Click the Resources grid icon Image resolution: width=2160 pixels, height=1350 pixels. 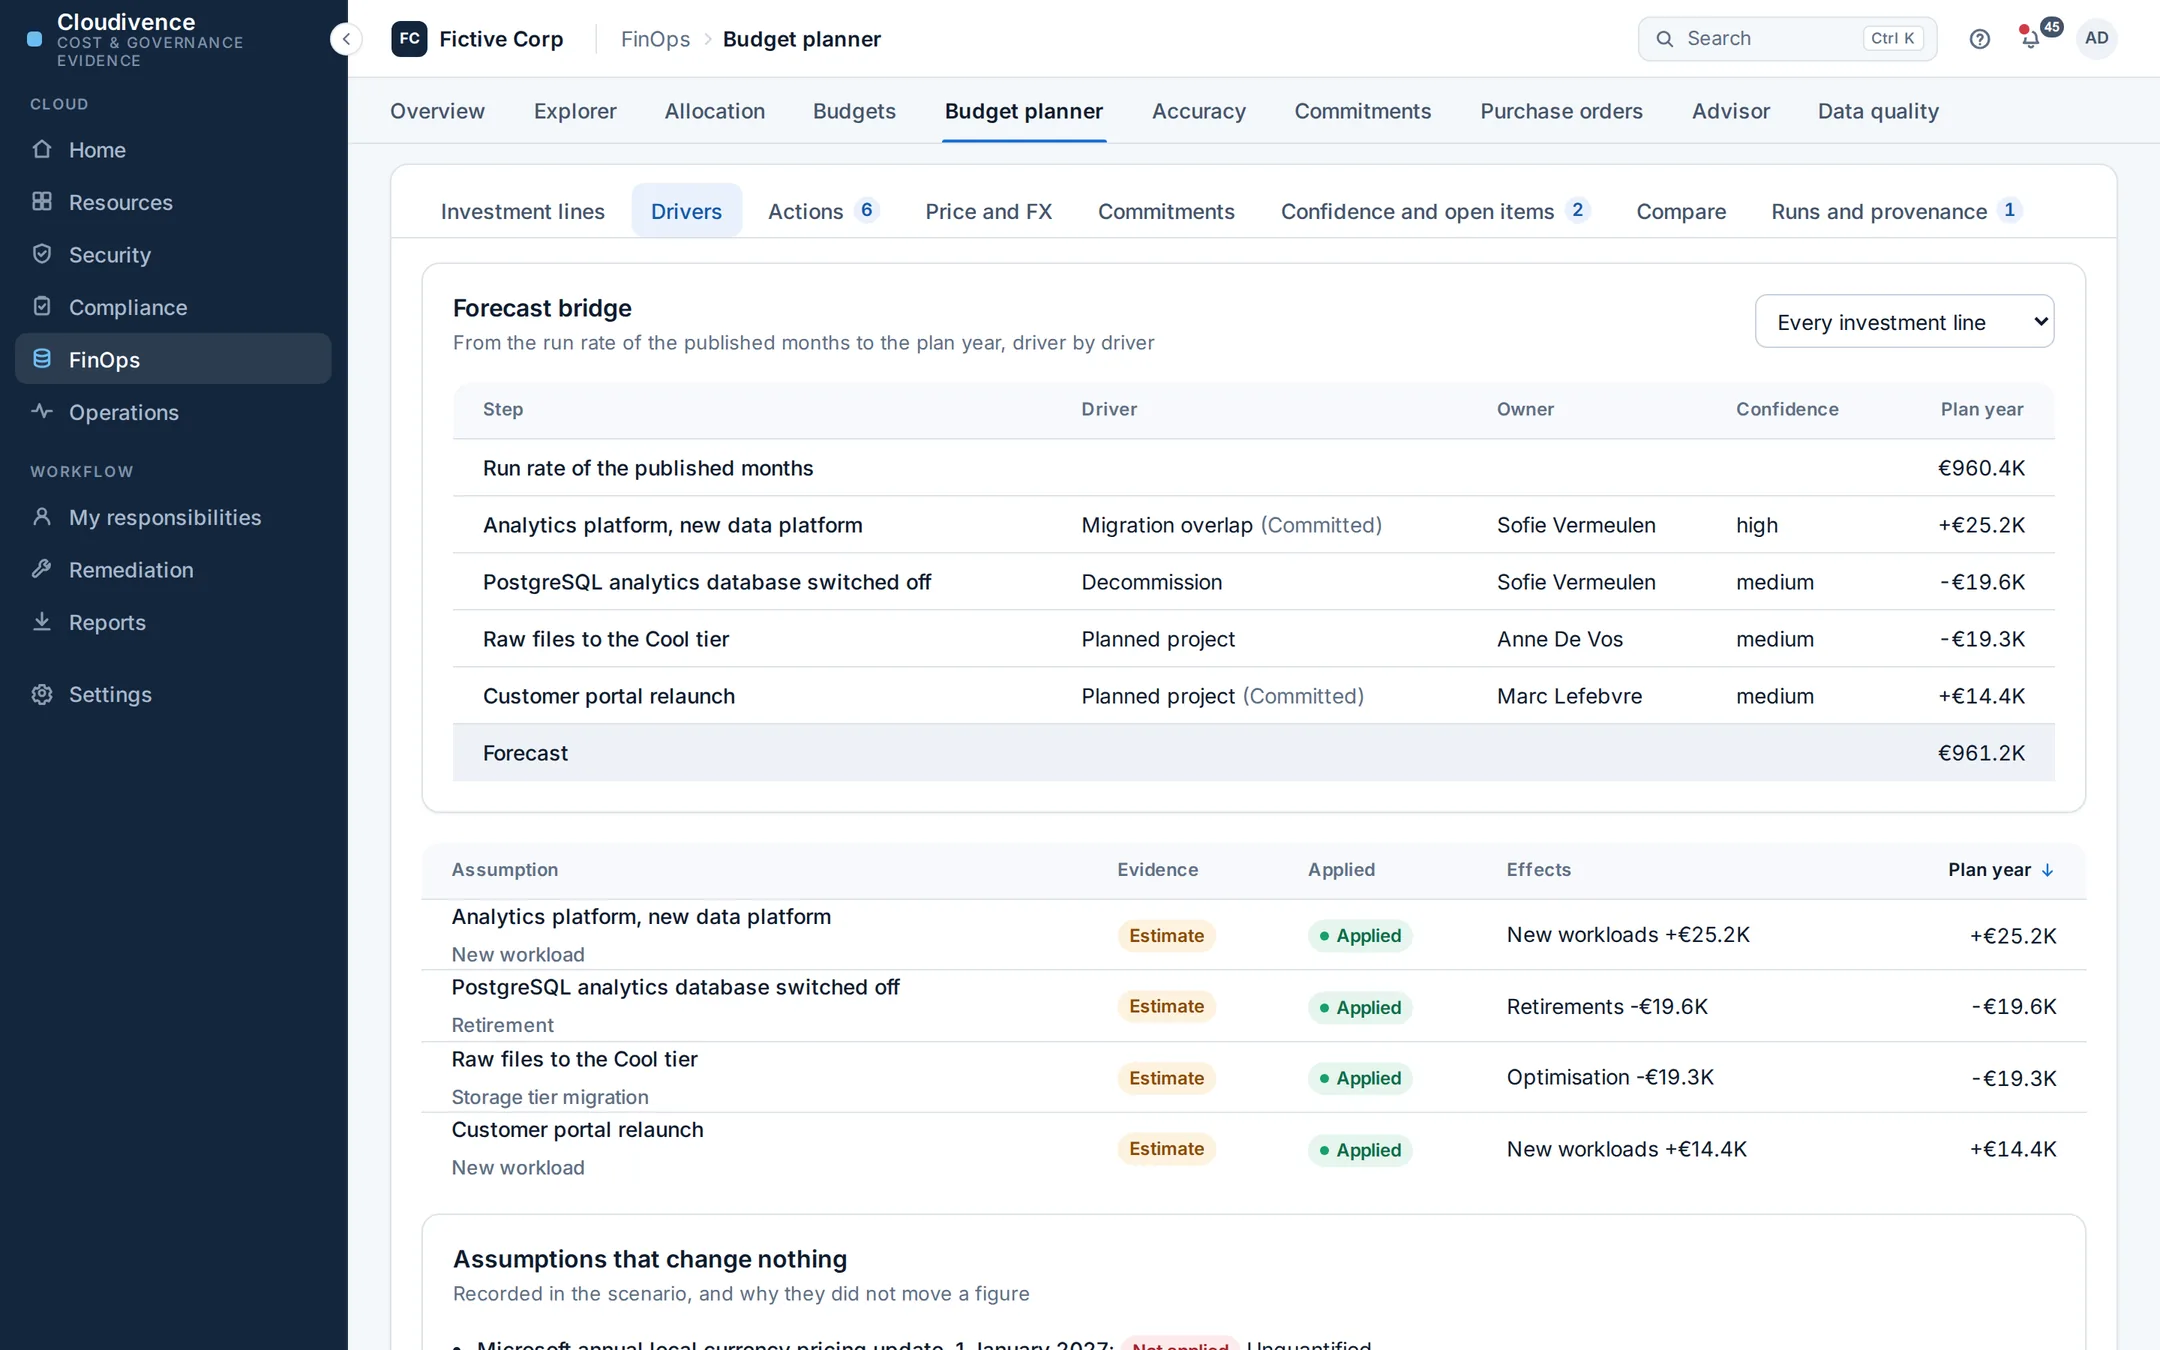click(x=42, y=201)
